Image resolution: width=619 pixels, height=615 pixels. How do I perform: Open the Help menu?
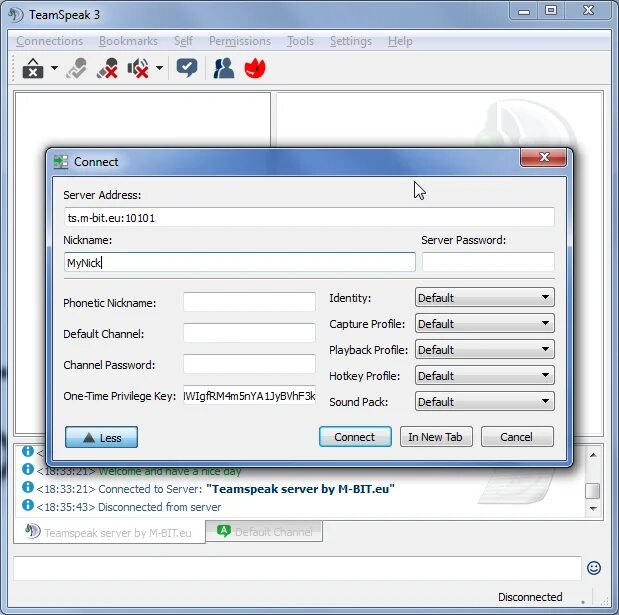[x=400, y=41]
